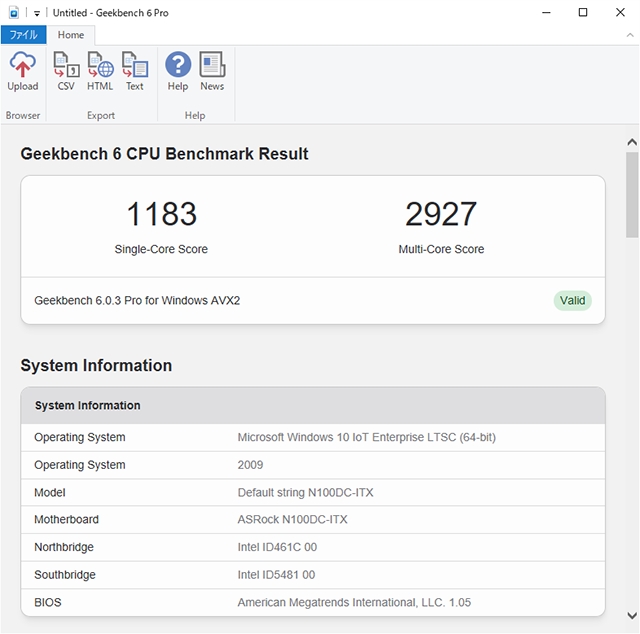Upload the result to Geekbench Browser

[x=22, y=72]
